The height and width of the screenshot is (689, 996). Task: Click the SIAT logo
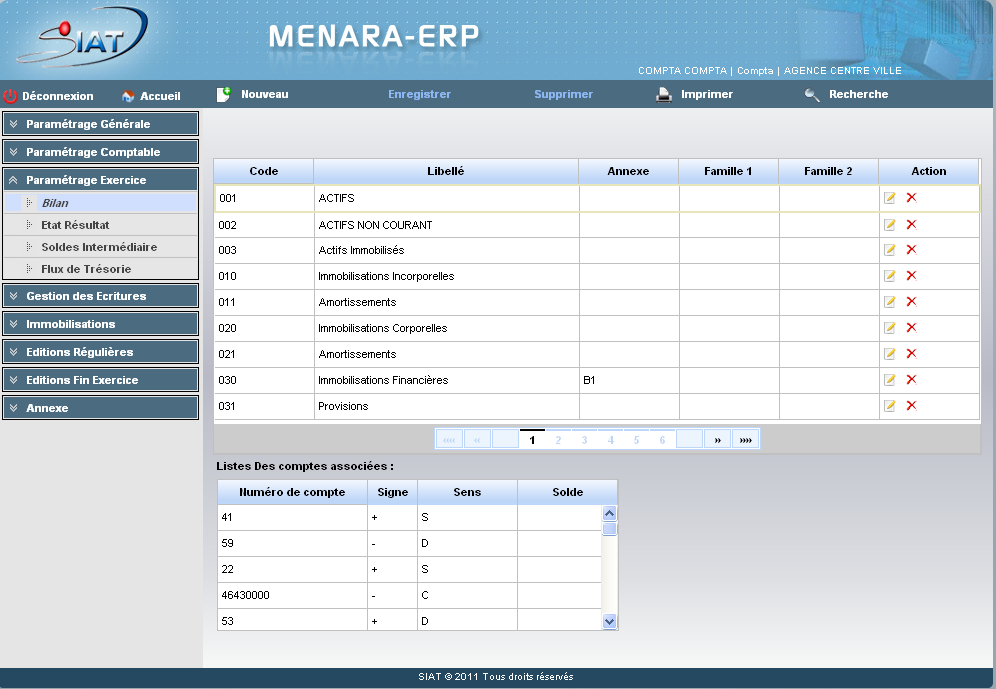pyautogui.click(x=82, y=37)
